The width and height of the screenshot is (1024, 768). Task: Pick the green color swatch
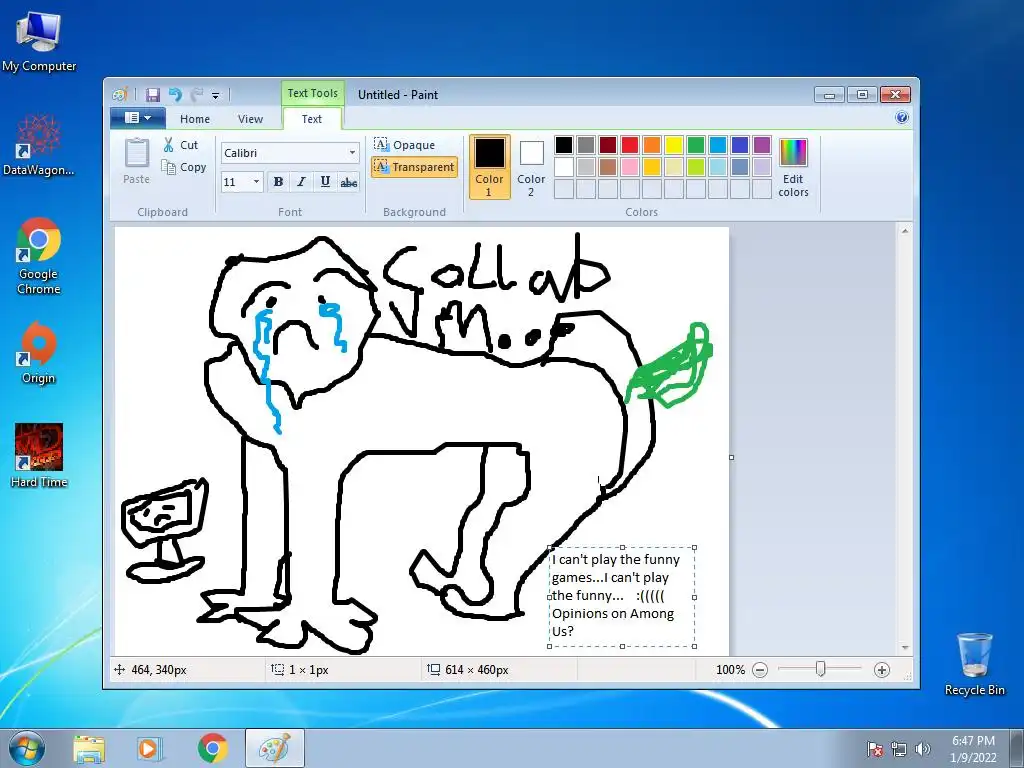coord(696,145)
